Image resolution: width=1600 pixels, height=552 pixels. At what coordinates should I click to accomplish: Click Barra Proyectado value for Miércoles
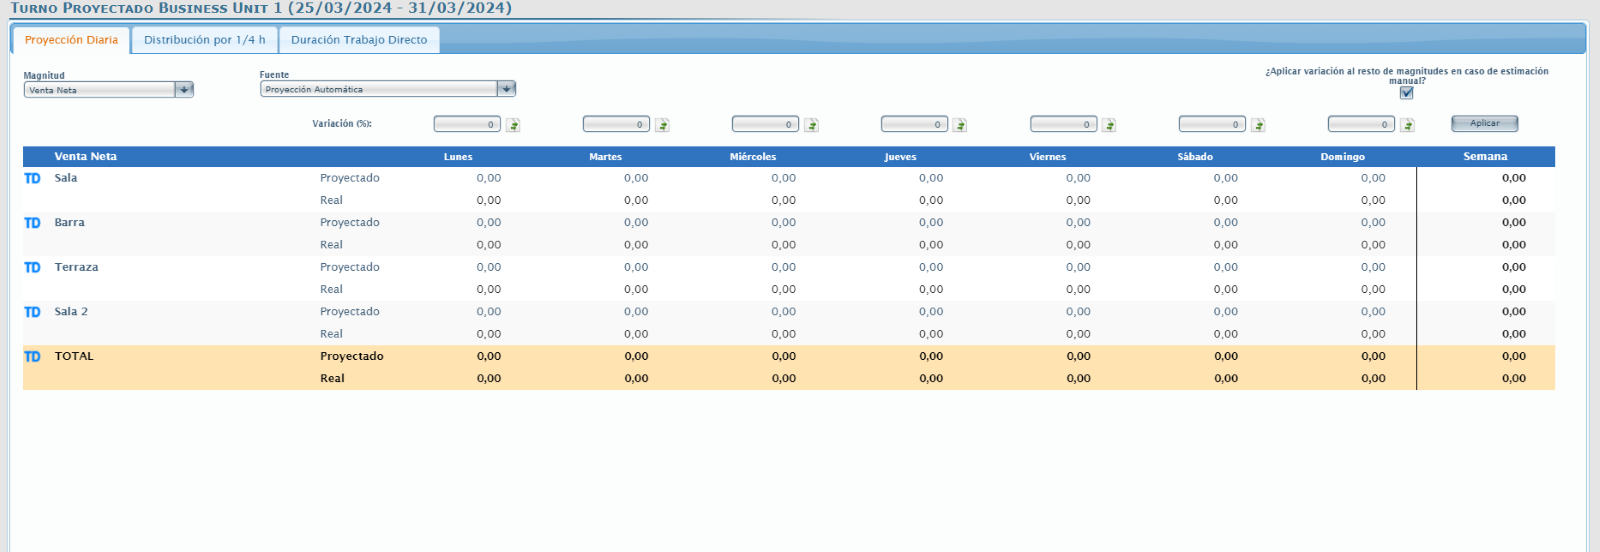[784, 223]
